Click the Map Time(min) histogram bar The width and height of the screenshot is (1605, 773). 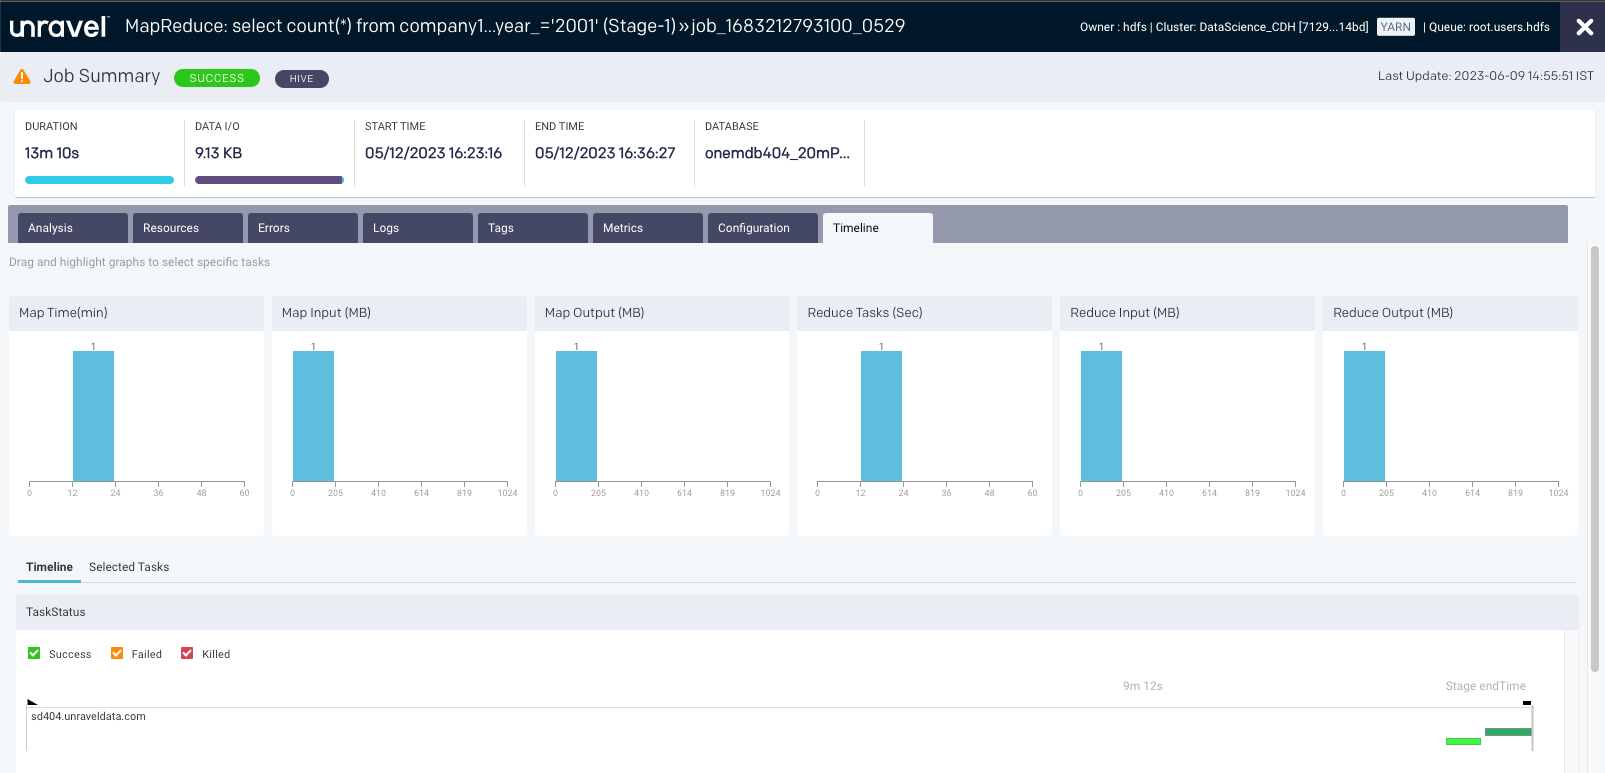click(93, 416)
